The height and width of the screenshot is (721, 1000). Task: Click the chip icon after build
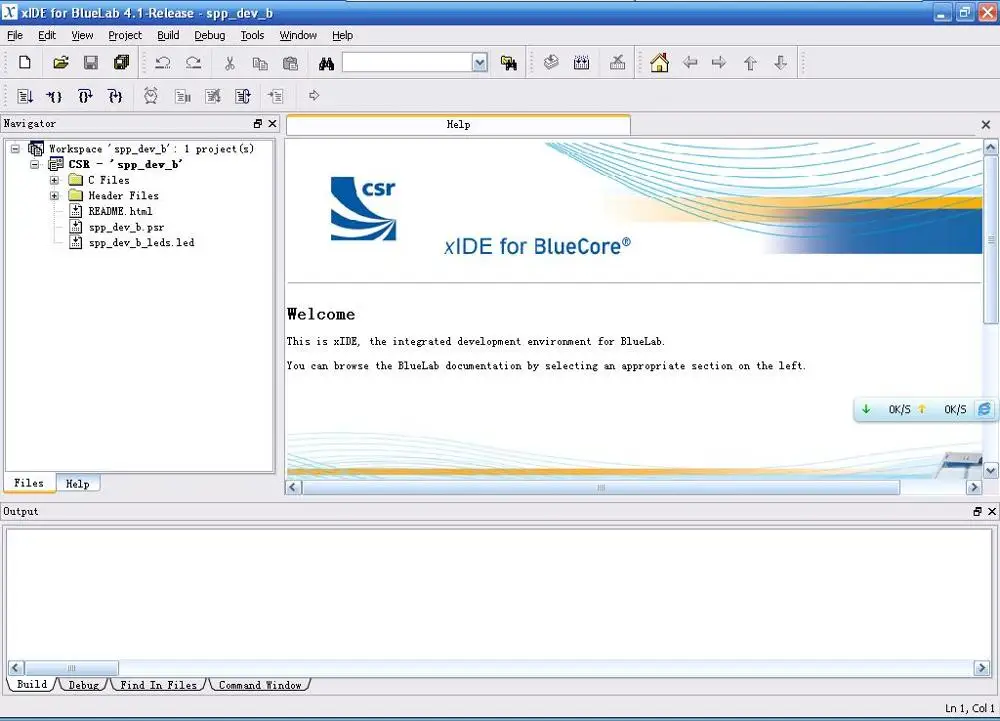click(581, 62)
